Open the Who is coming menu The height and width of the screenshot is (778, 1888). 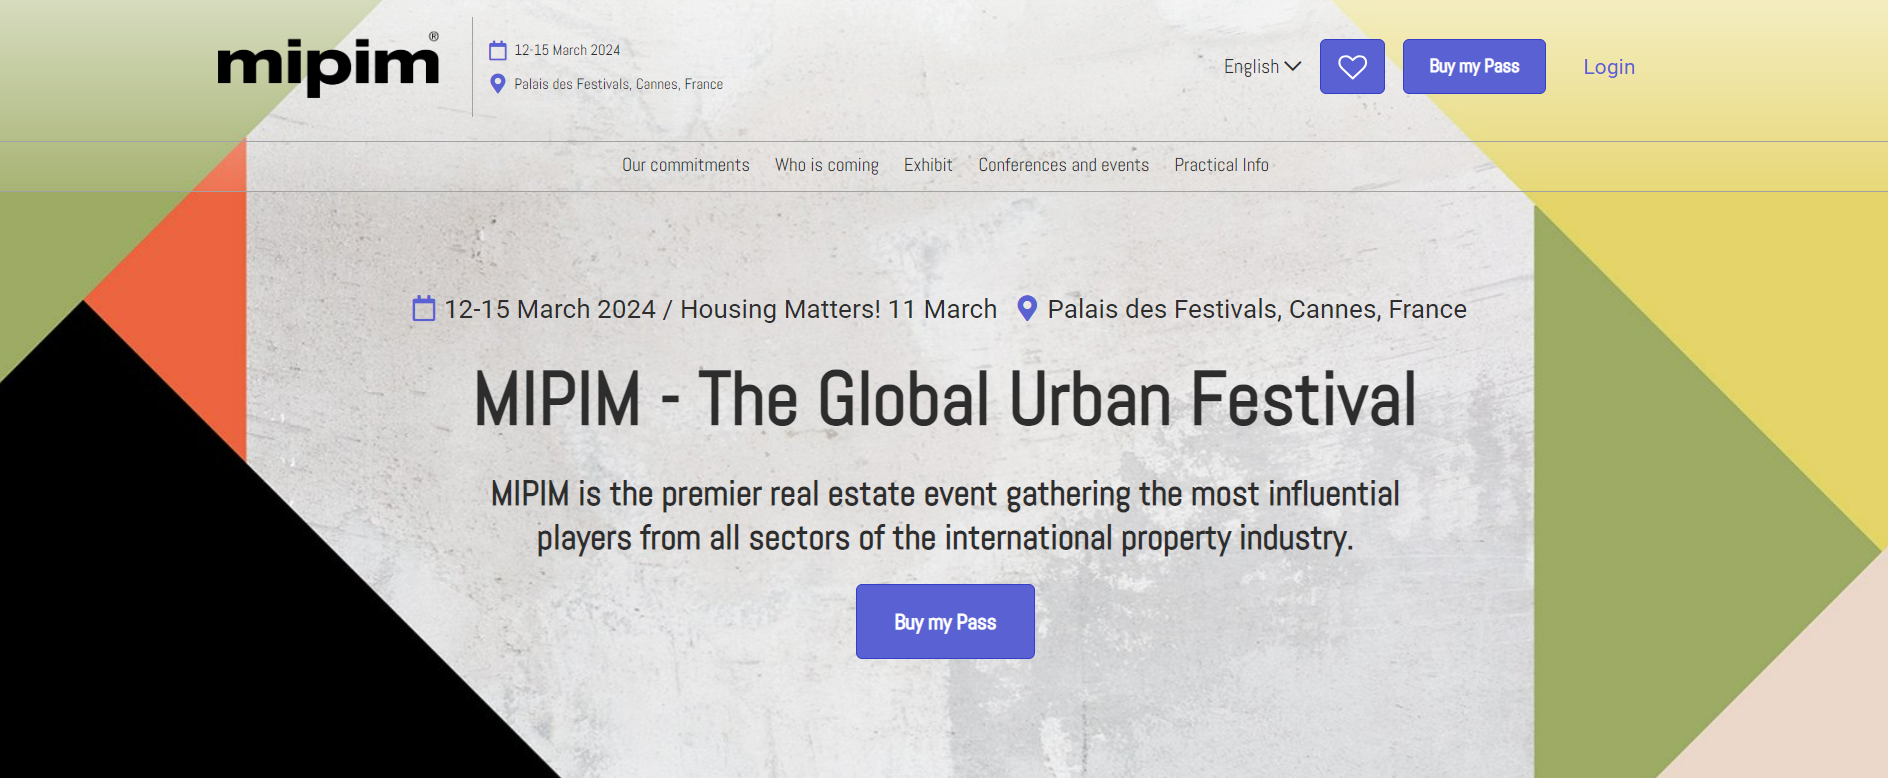(x=826, y=165)
